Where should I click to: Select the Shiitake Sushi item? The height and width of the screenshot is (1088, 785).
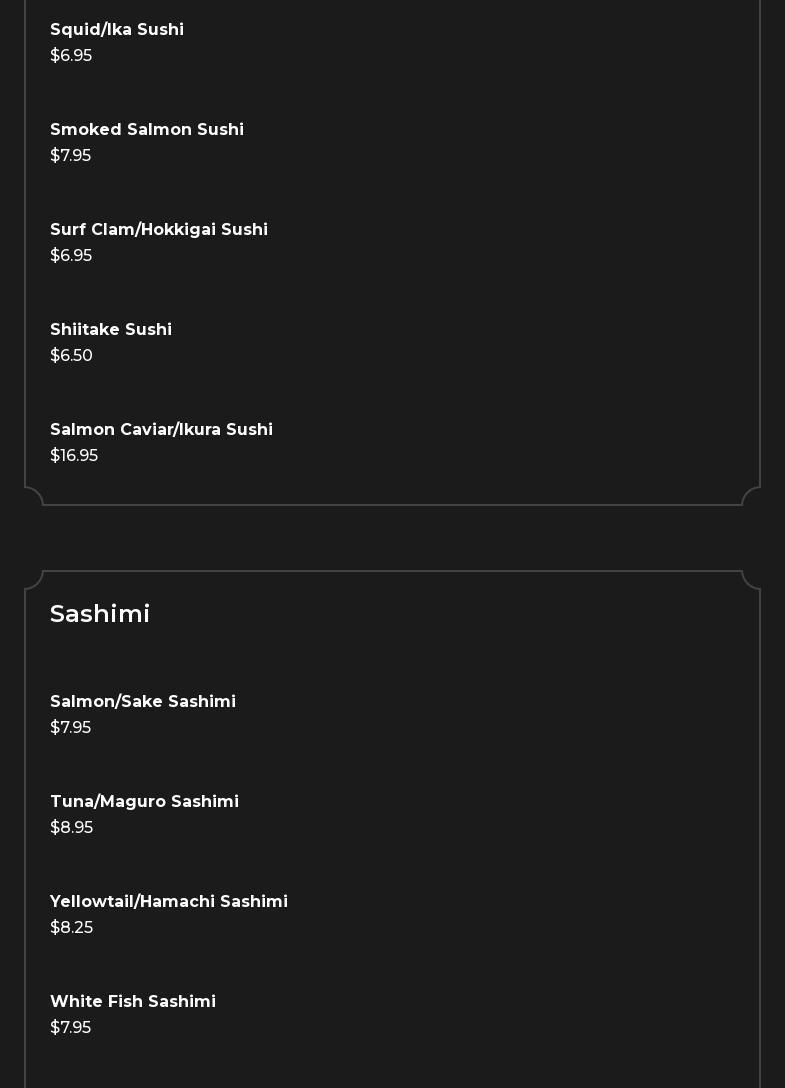click(111, 330)
